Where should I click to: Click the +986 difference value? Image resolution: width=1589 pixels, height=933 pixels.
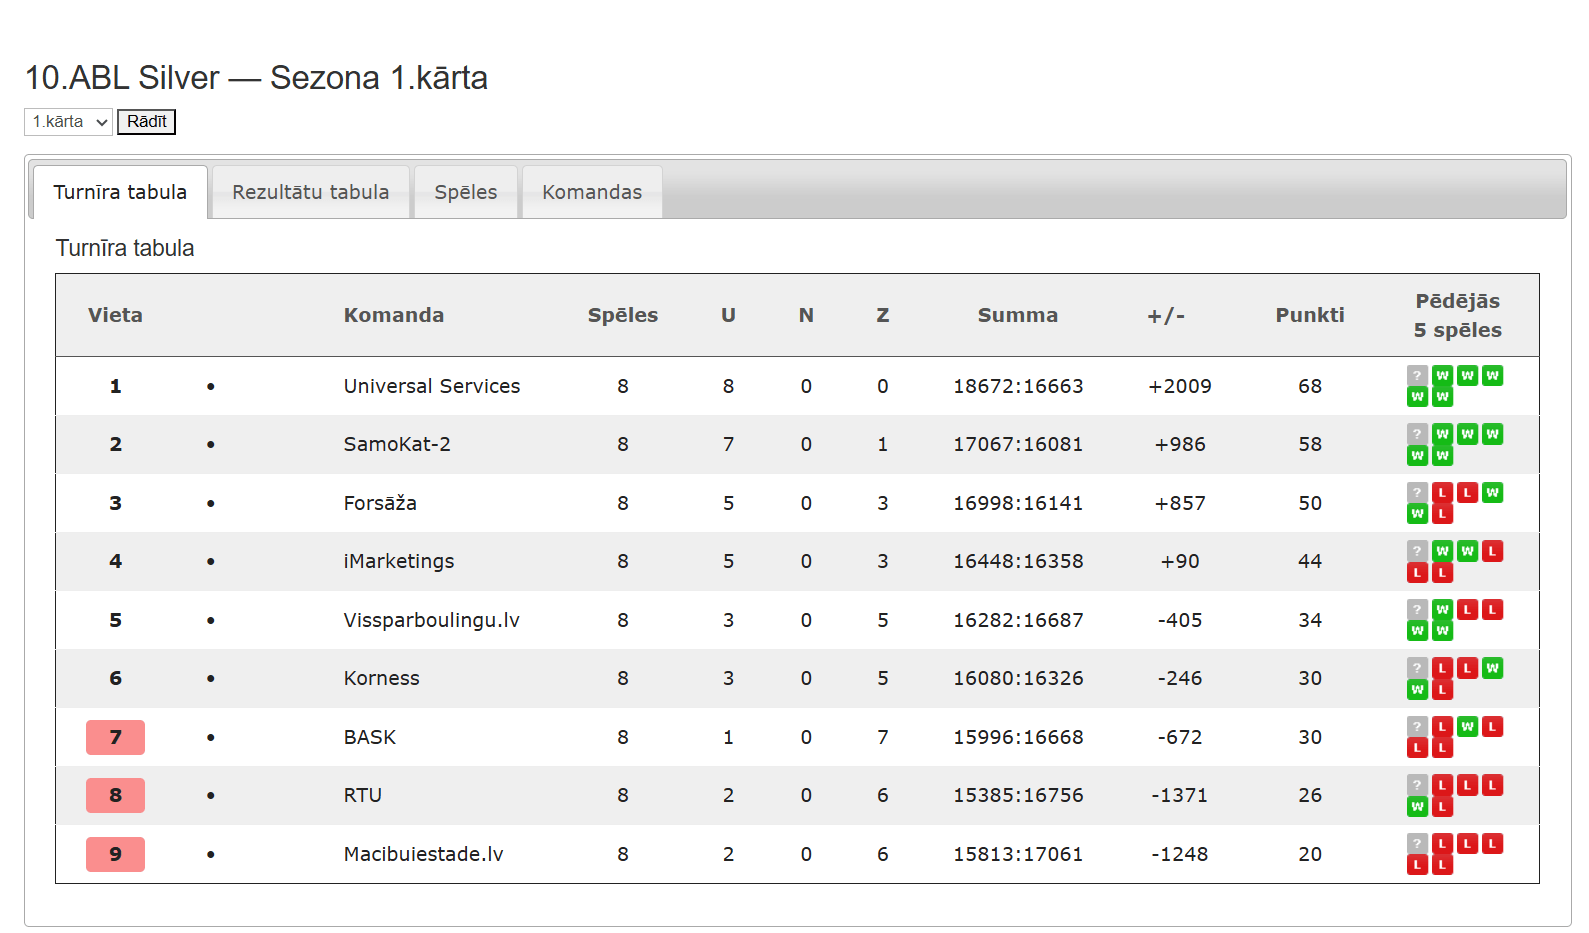point(1180,444)
